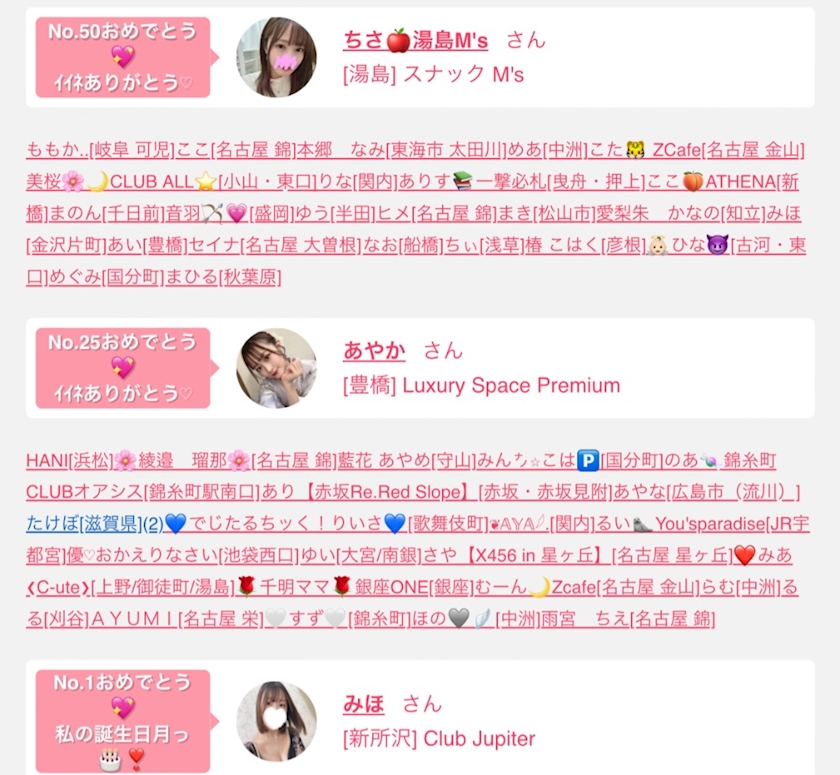Screen dimensions: 840x775
Task: Open the HANI[浜松] link
Action: click(70, 460)
